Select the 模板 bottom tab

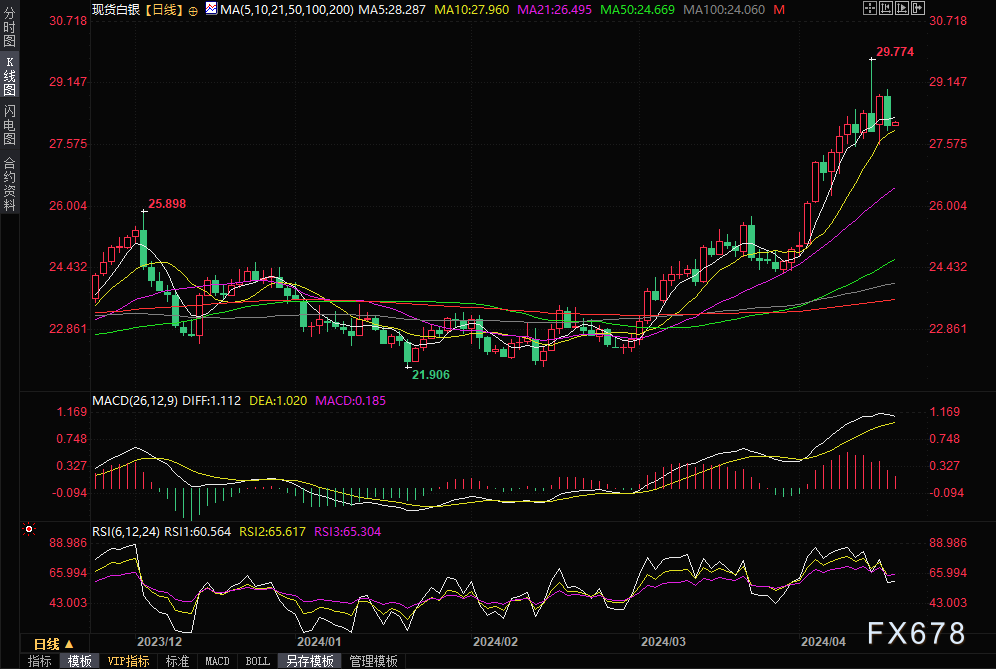80,661
